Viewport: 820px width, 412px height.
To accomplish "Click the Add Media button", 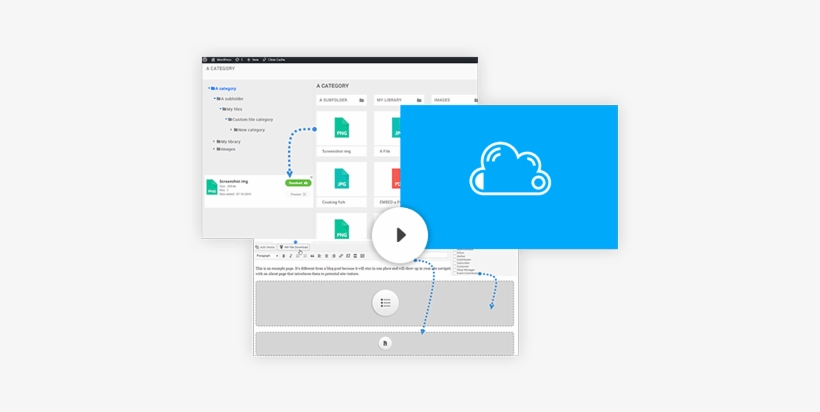I will point(266,246).
